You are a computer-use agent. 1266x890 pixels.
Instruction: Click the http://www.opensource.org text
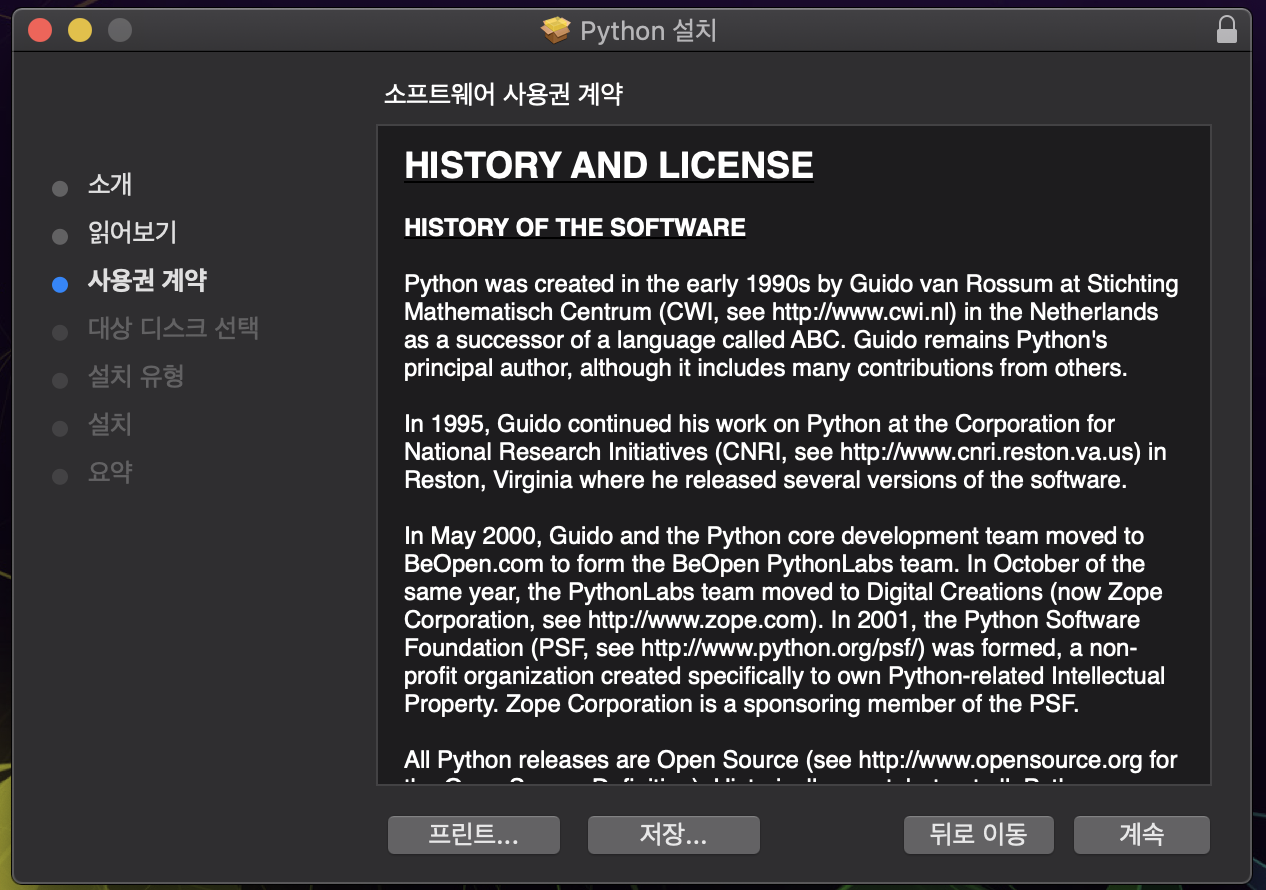1000,760
